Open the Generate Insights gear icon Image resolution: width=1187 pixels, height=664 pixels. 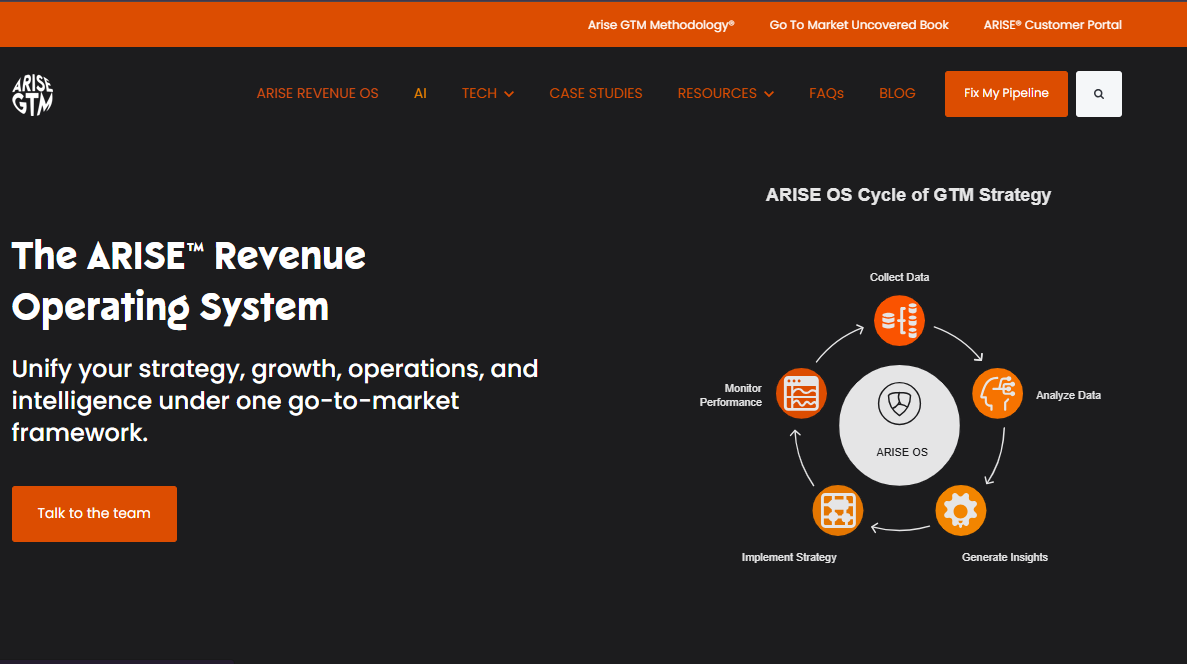(x=960, y=510)
